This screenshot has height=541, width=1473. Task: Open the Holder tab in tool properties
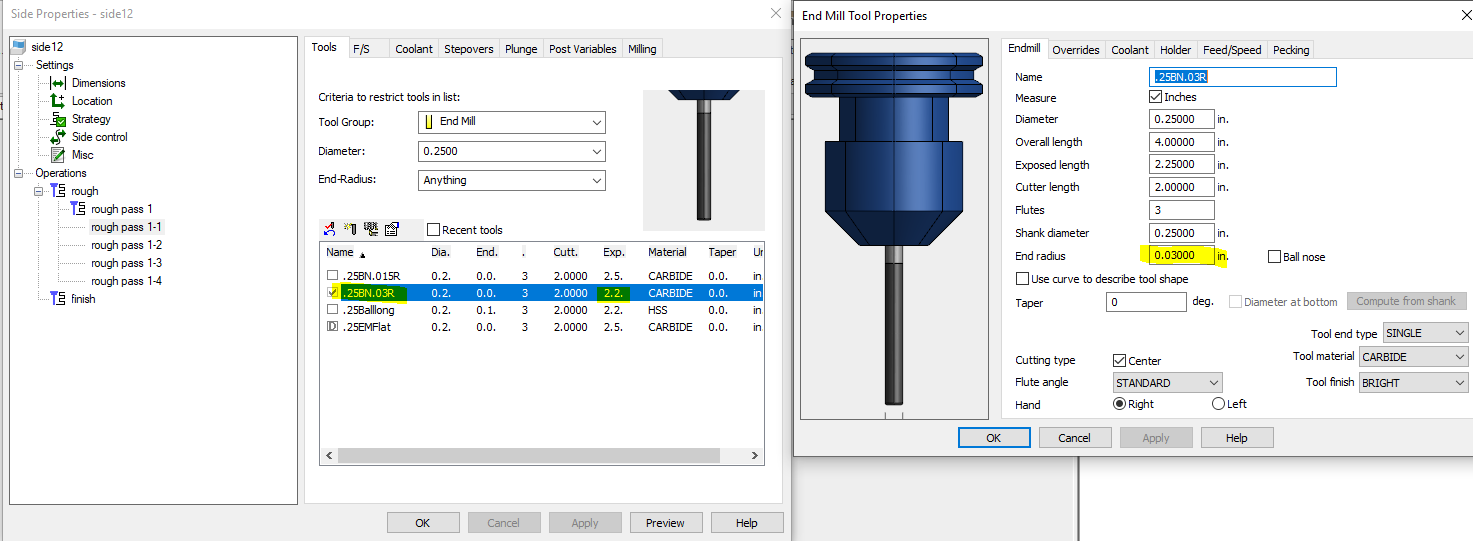point(1176,50)
